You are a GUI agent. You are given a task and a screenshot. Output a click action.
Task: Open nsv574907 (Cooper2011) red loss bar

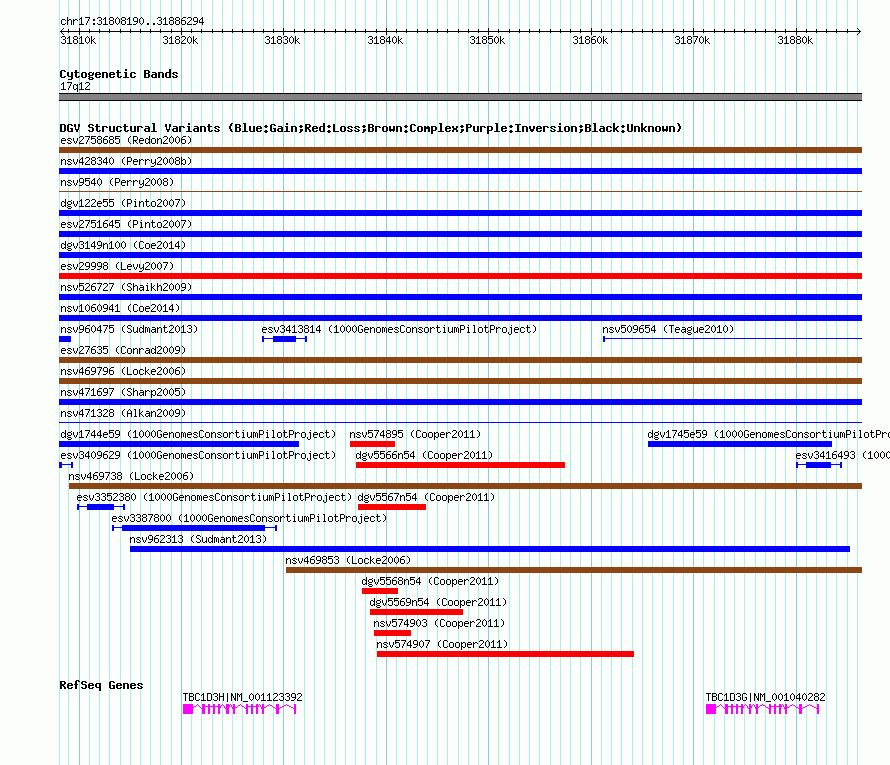(x=505, y=654)
